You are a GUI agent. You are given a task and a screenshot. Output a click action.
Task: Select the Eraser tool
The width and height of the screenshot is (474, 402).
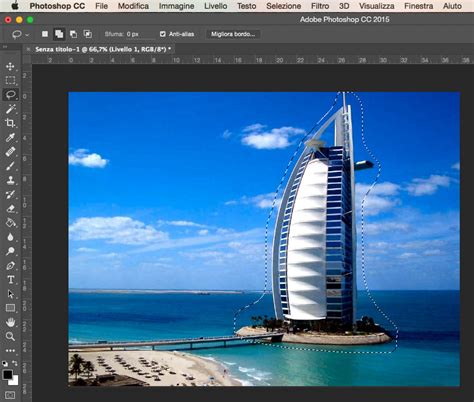[x=10, y=209]
